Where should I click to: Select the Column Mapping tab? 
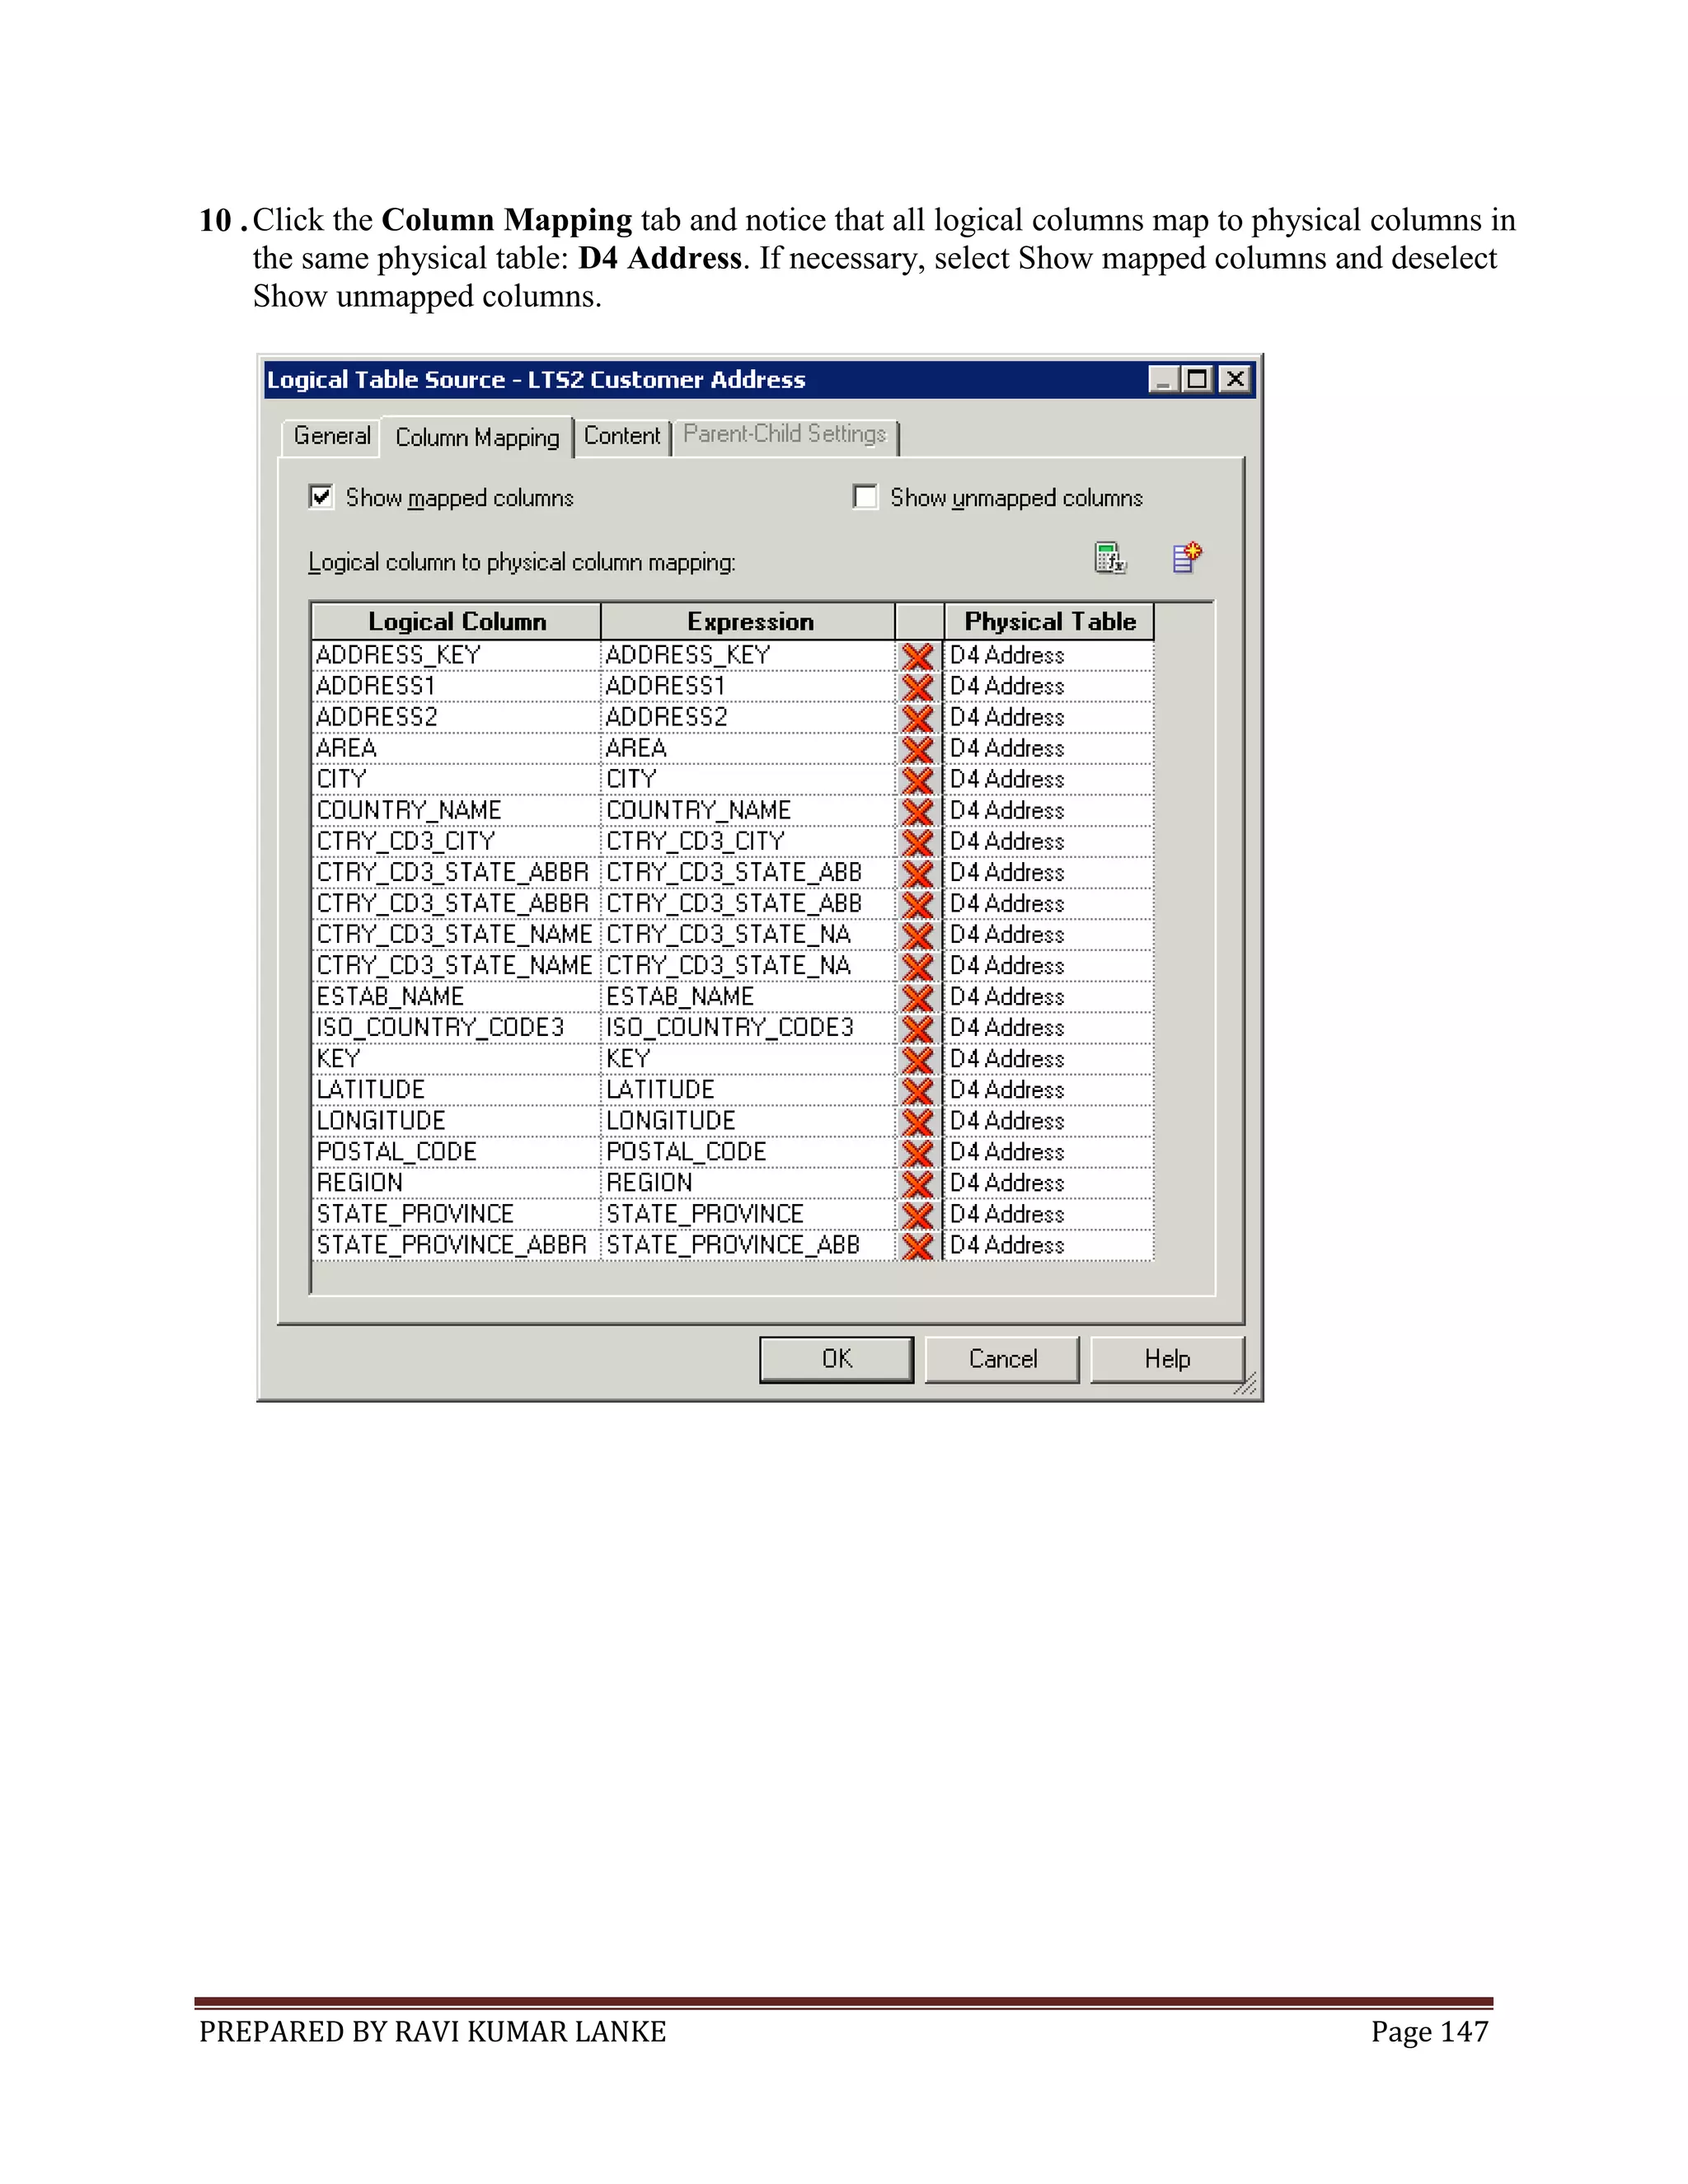pyautogui.click(x=477, y=437)
